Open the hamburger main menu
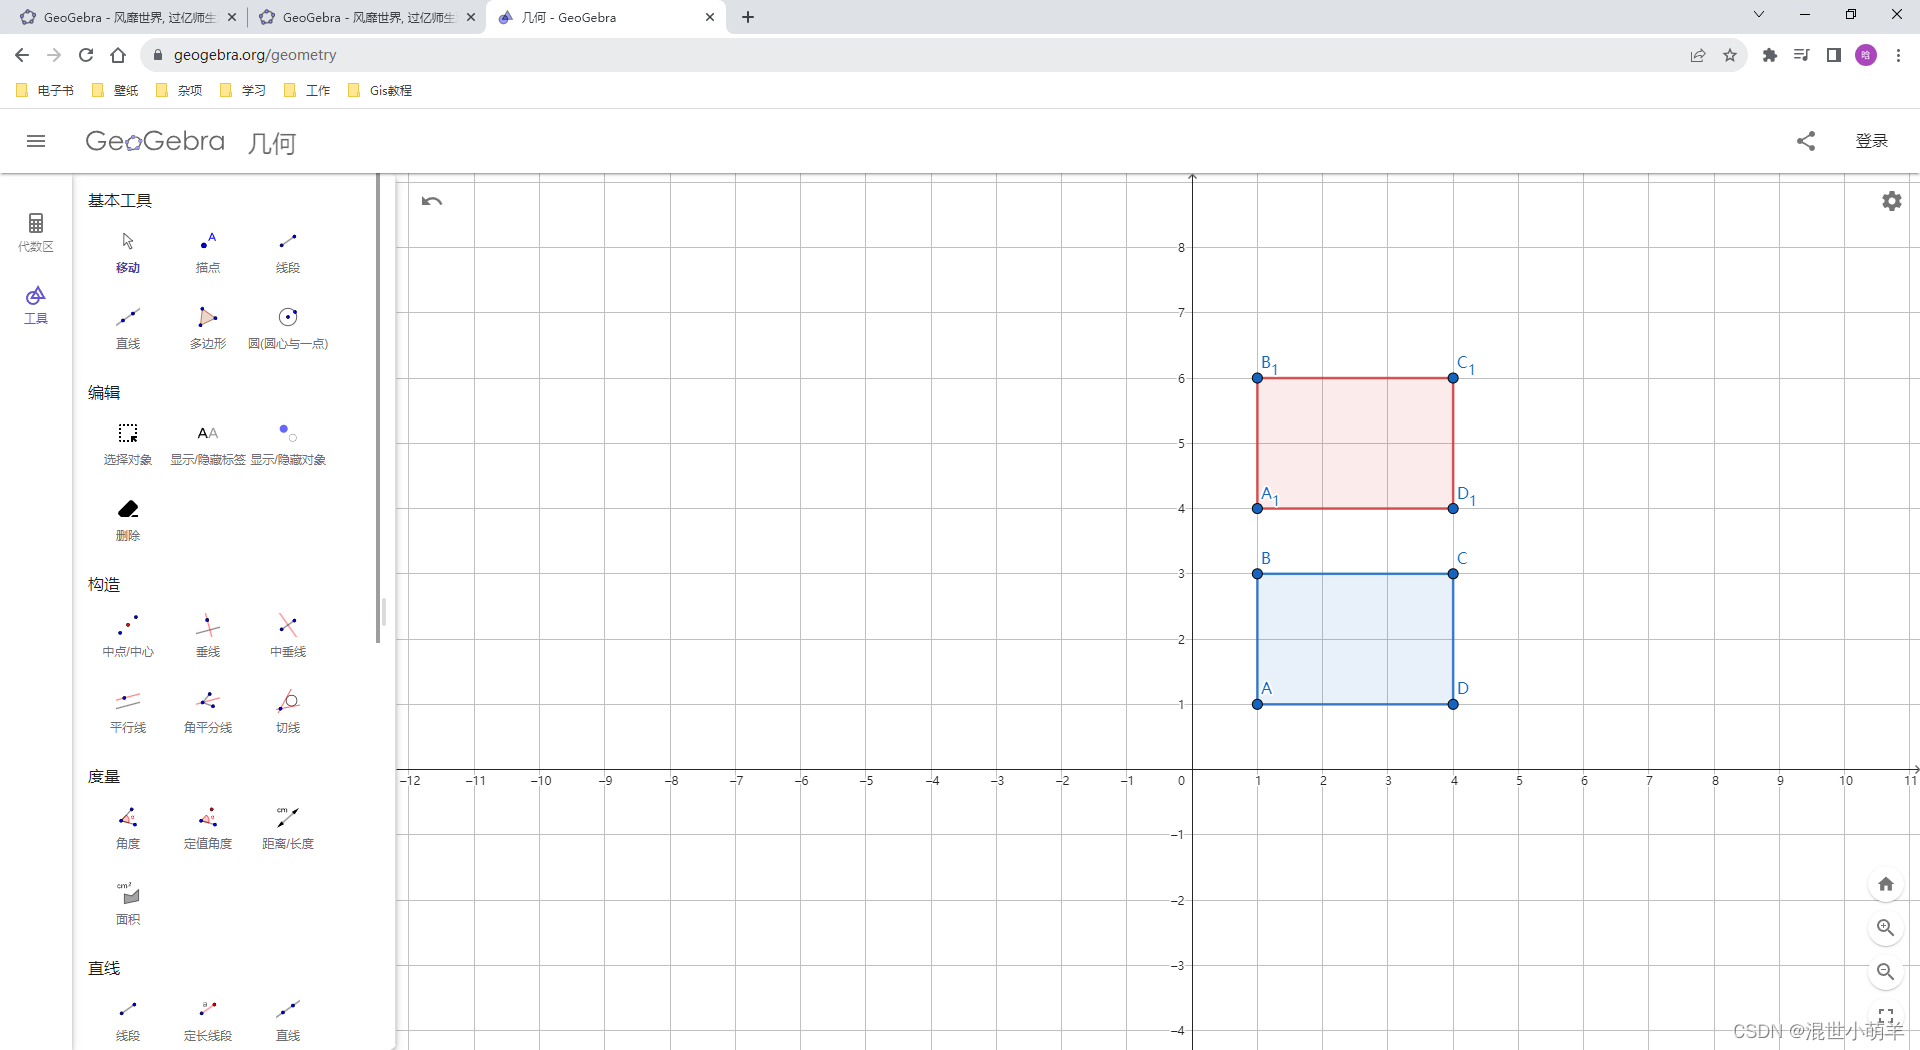The image size is (1920, 1050). pos(36,141)
